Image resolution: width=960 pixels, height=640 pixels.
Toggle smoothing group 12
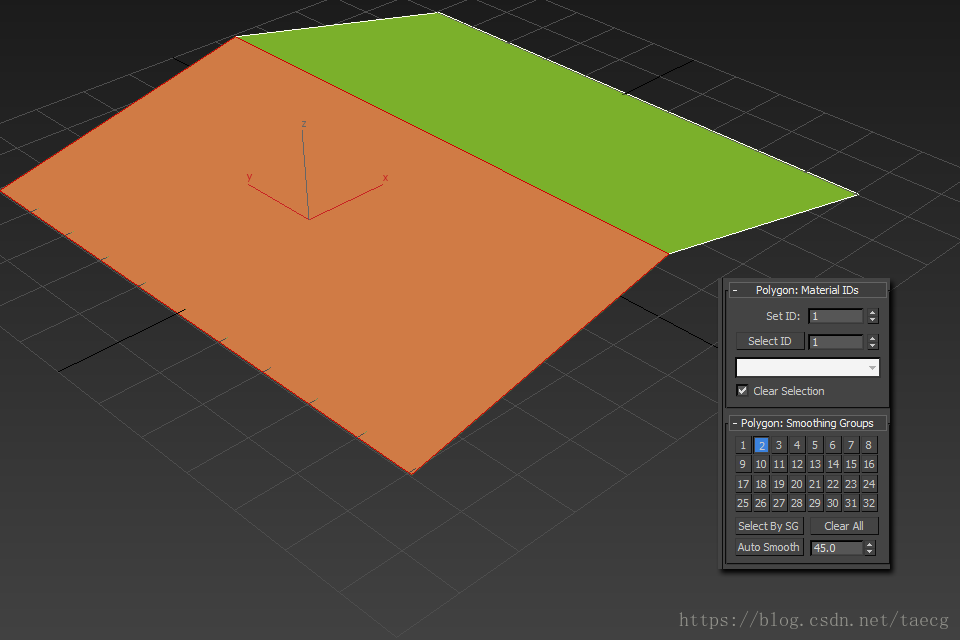(x=797, y=464)
